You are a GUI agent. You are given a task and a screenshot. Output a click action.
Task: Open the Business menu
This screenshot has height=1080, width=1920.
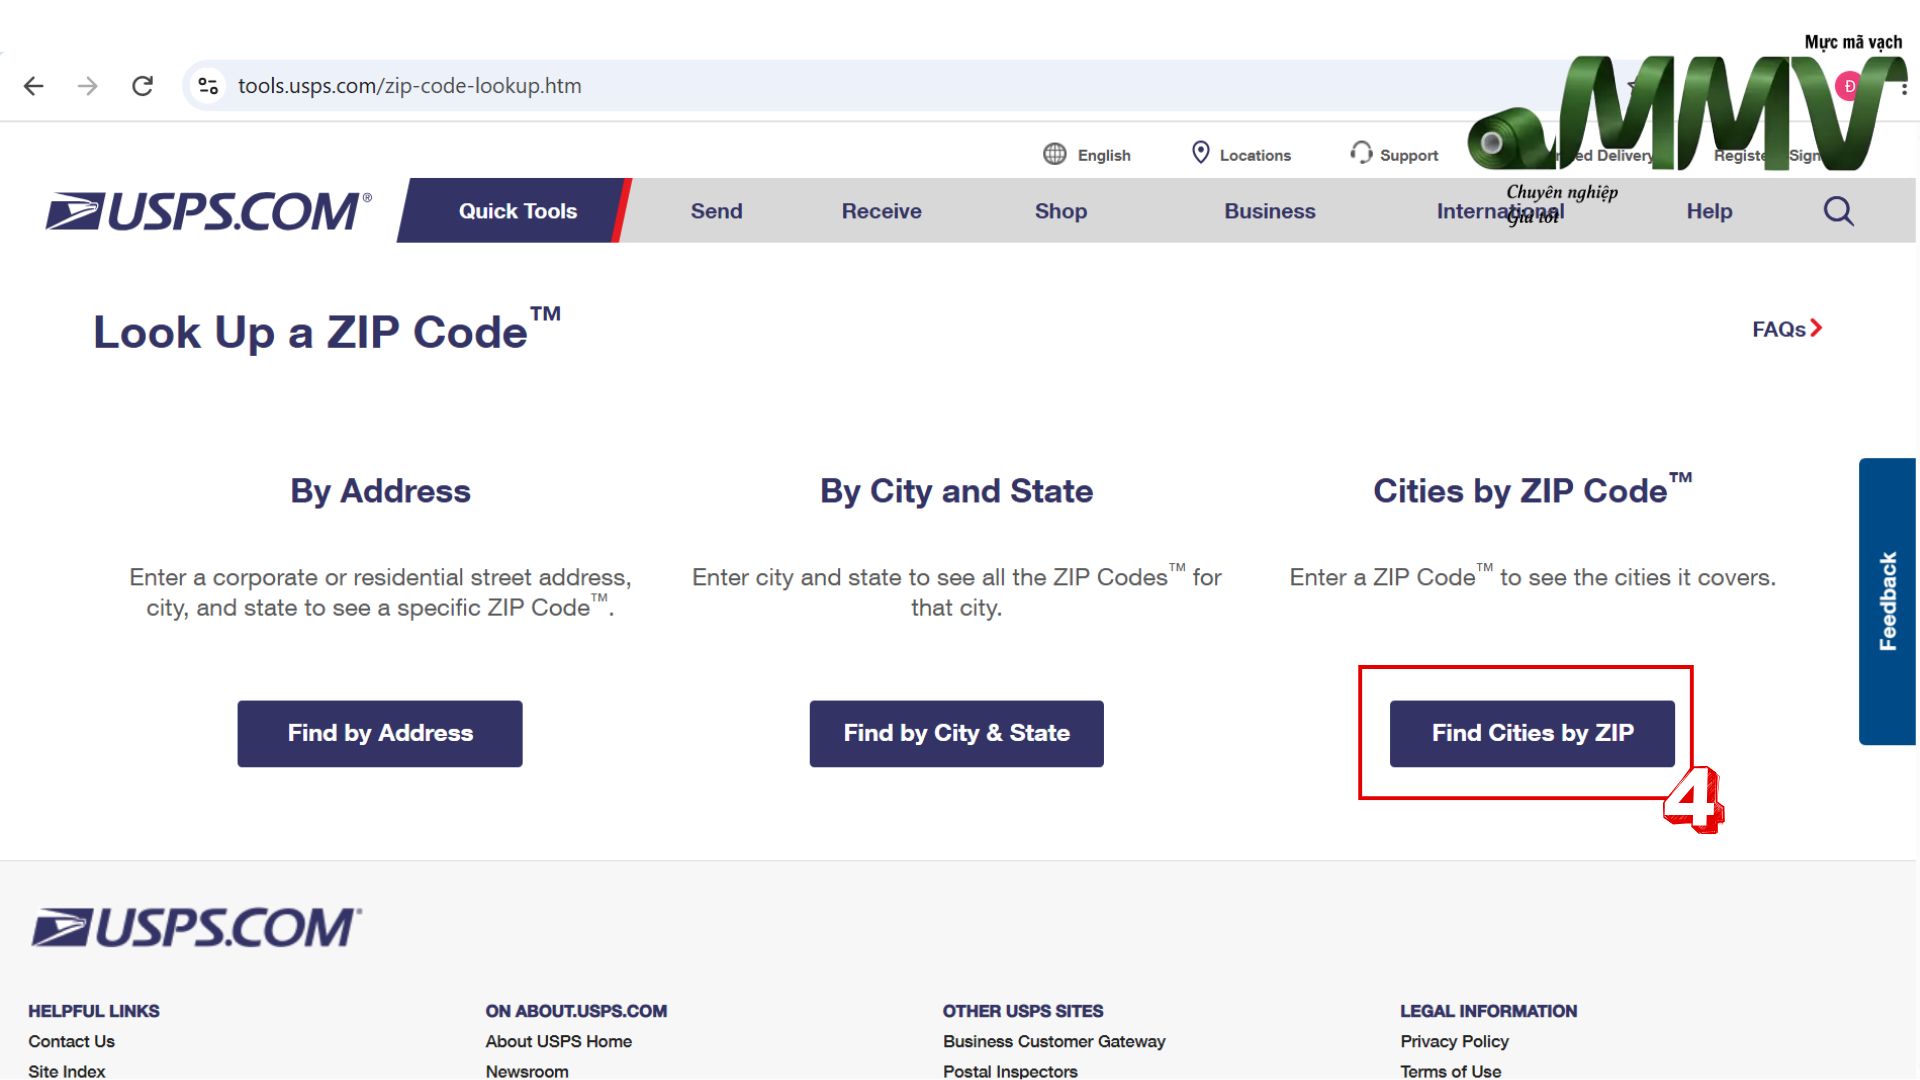(x=1269, y=211)
